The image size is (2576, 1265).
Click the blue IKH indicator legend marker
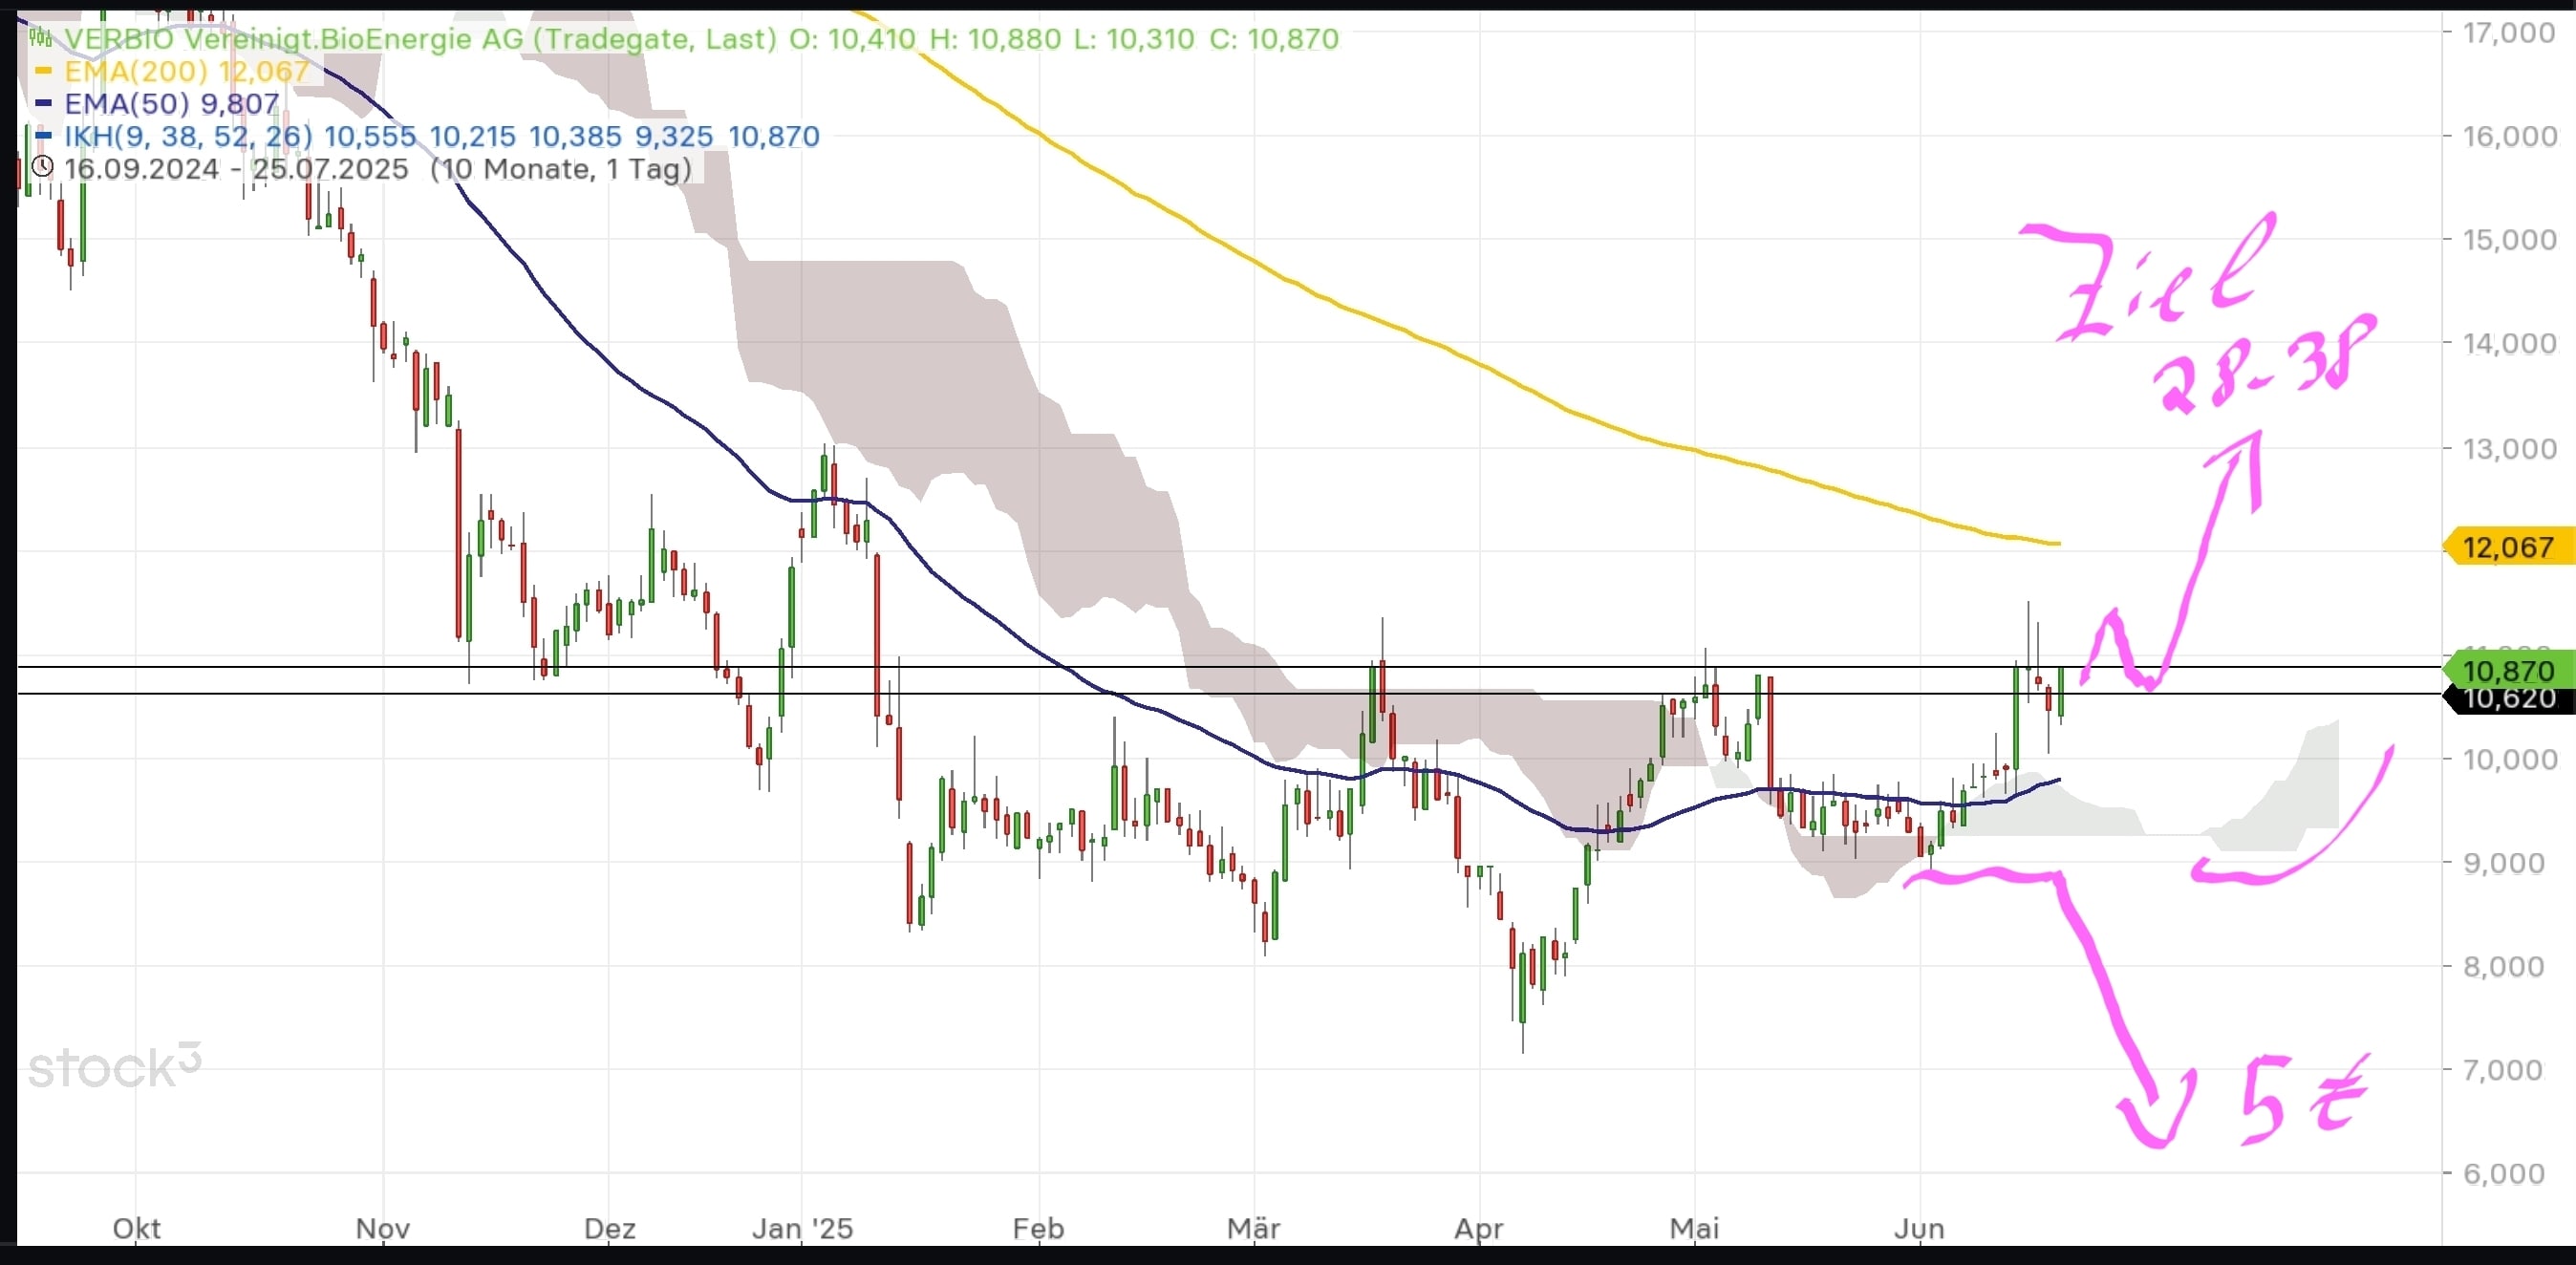coord(43,135)
